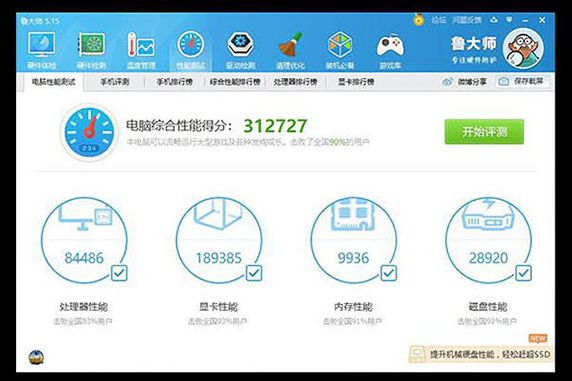Image resolution: width=572 pixels, height=381 pixels.
Task: Open the 游戏库 game library controller icon
Action: coord(390,50)
